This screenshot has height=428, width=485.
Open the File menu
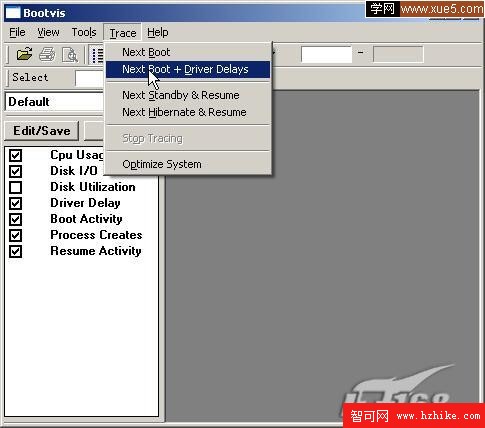coord(17,32)
